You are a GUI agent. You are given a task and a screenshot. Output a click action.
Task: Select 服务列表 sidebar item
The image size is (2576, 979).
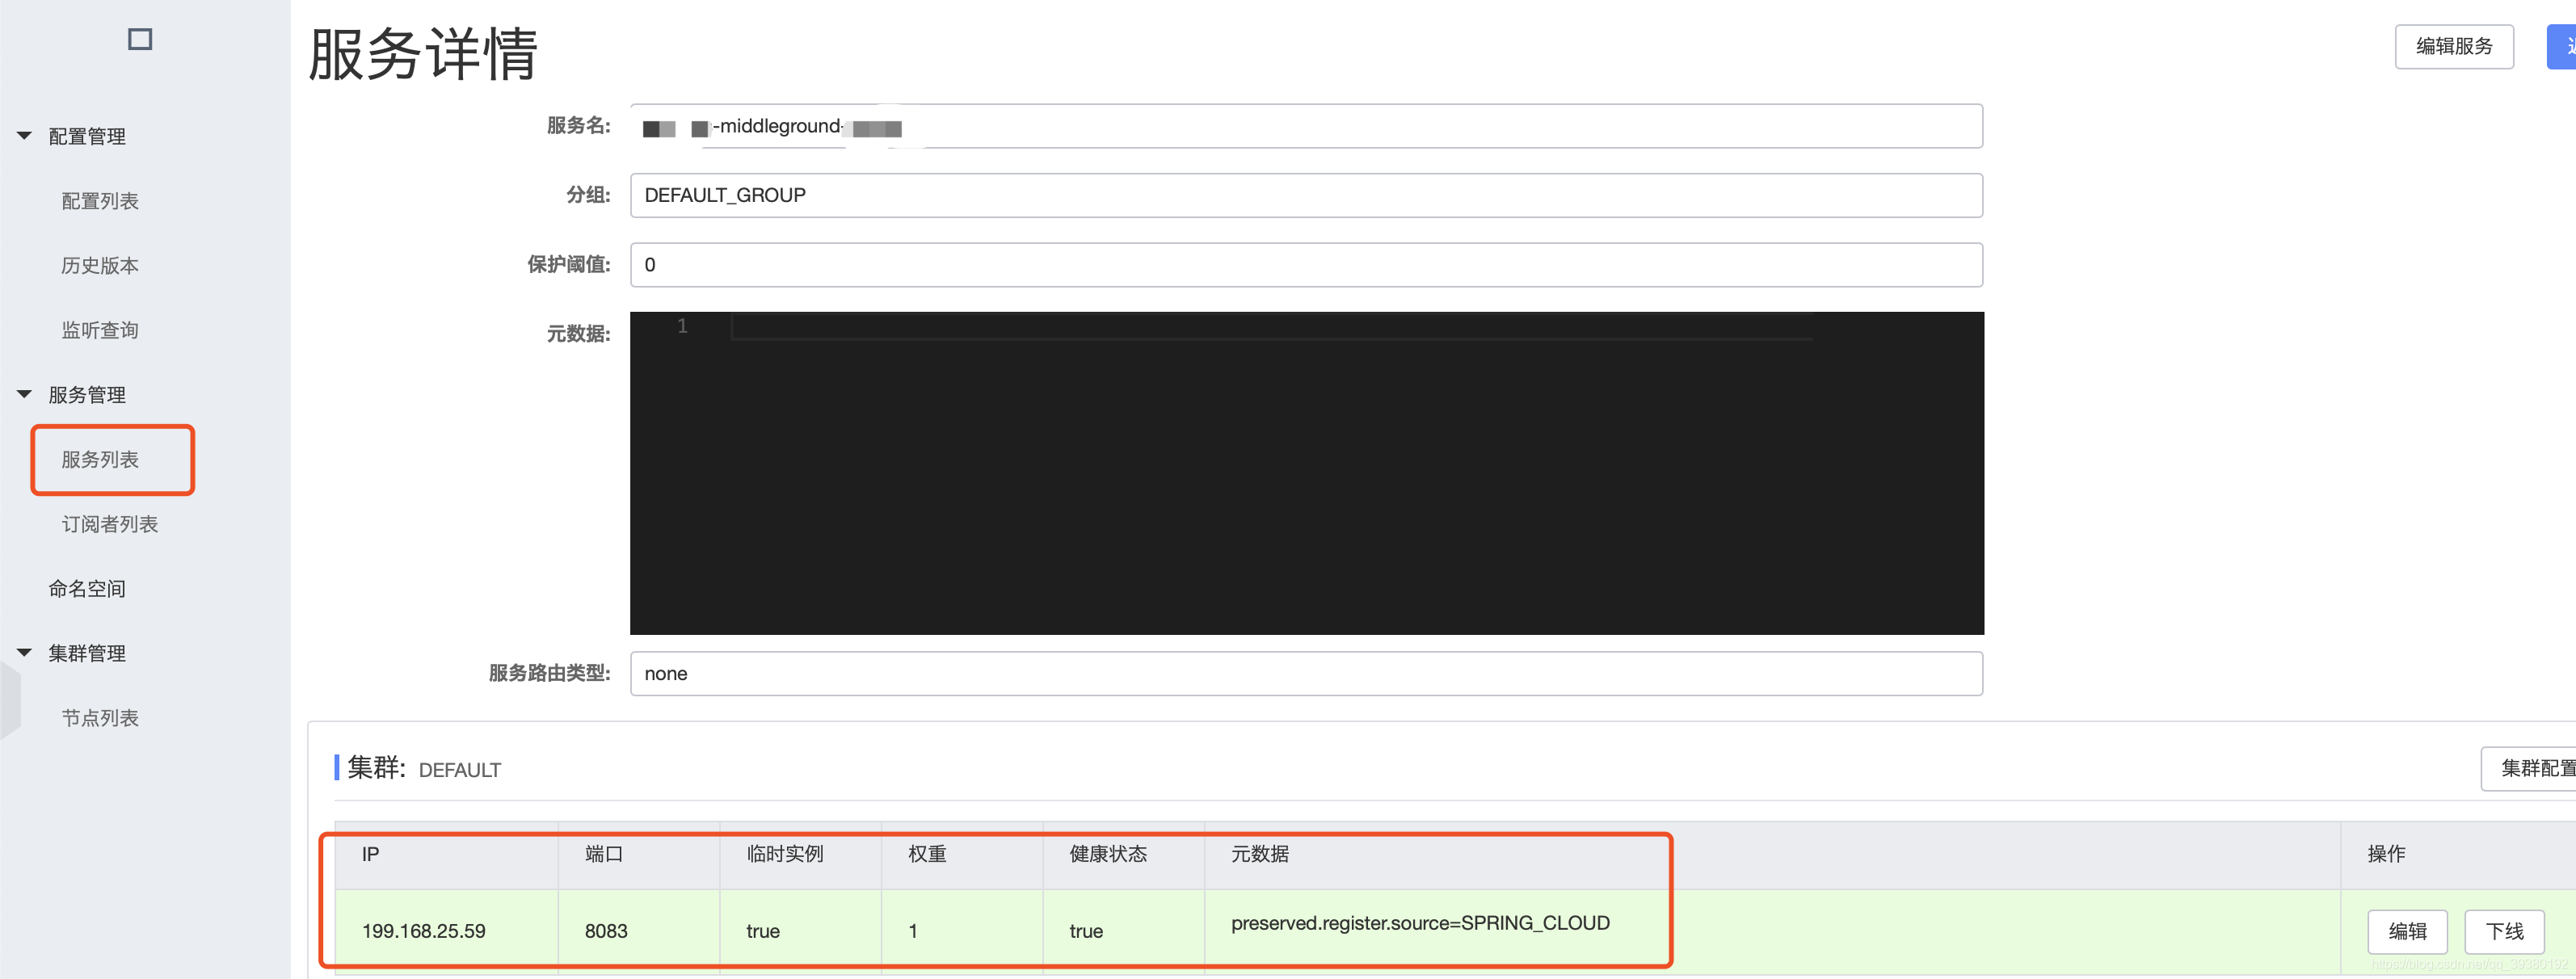100,459
